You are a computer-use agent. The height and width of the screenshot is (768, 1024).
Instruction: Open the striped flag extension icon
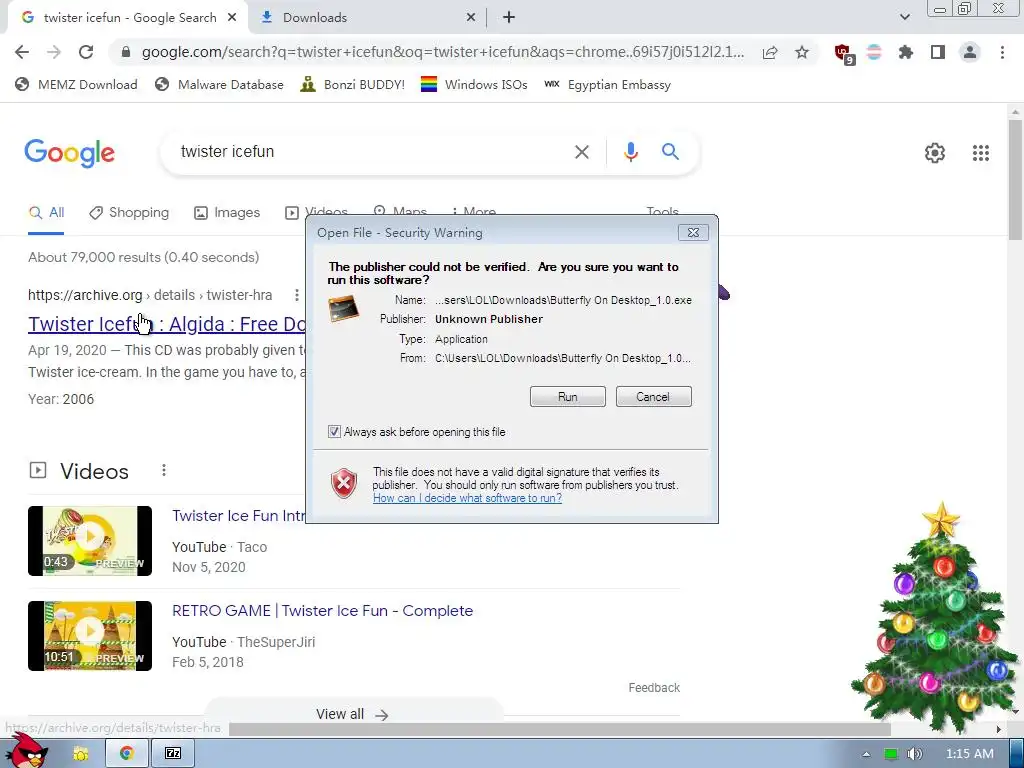[874, 52]
